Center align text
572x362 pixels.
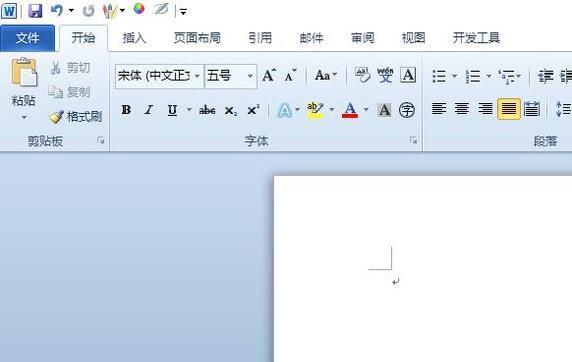pos(462,109)
